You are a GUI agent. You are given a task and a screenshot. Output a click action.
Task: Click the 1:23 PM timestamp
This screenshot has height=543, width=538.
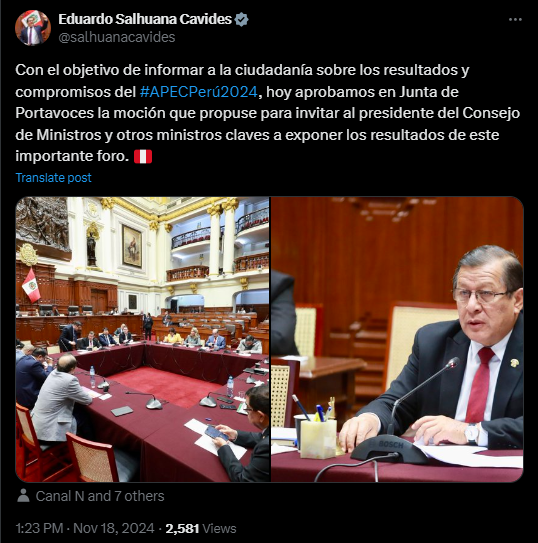tap(39, 528)
